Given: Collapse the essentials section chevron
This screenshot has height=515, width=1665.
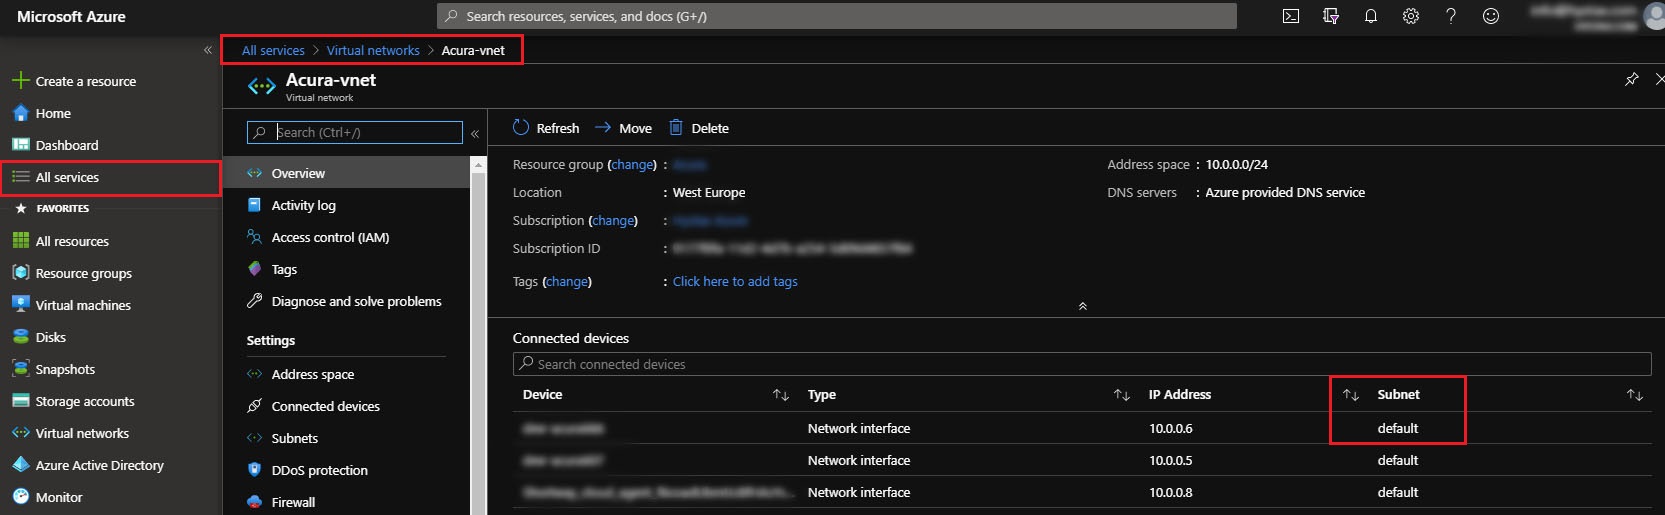Looking at the screenshot, I should click(x=1082, y=306).
